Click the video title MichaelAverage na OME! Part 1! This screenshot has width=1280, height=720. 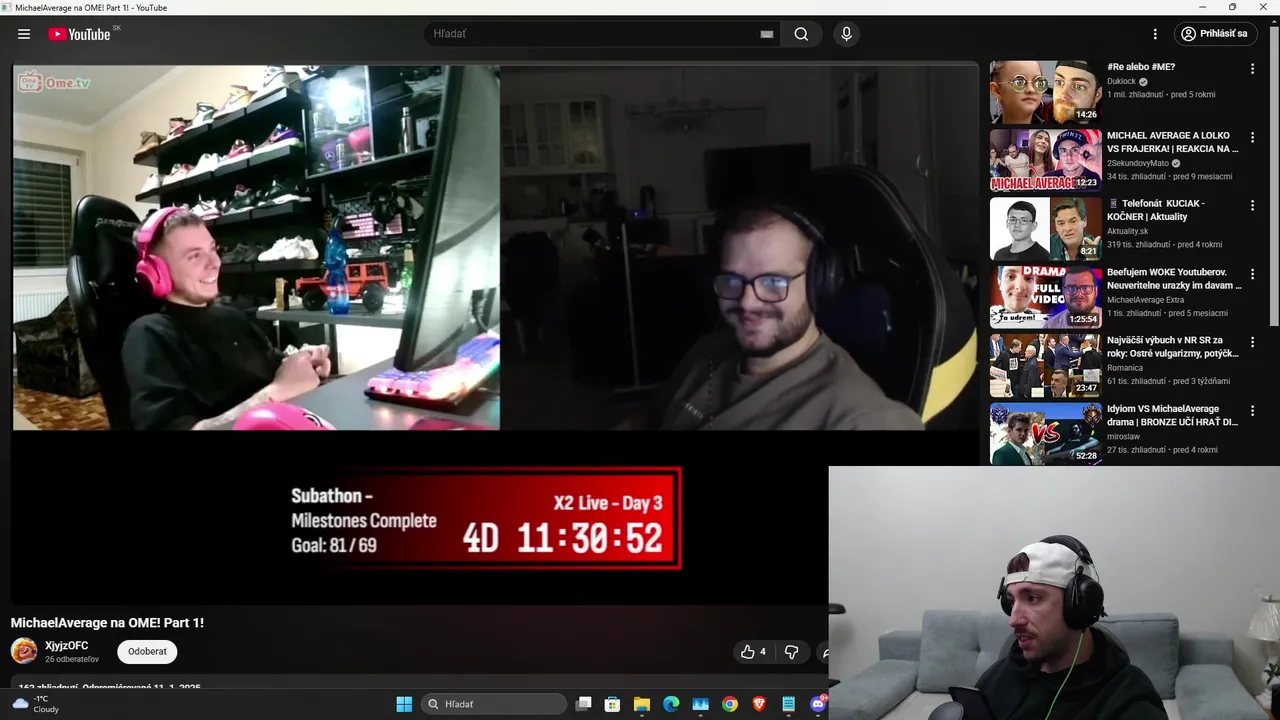[107, 623]
